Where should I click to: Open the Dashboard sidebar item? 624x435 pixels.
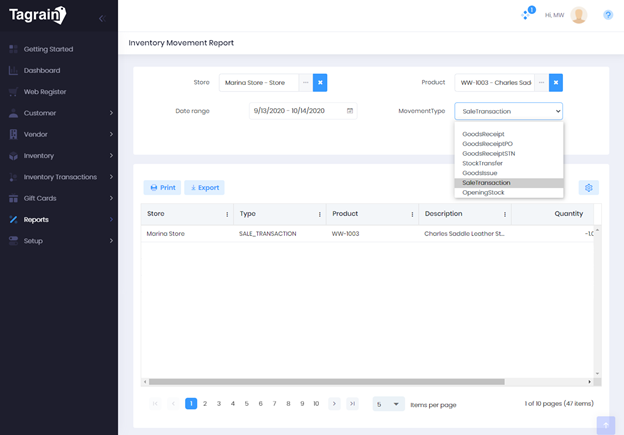(42, 70)
